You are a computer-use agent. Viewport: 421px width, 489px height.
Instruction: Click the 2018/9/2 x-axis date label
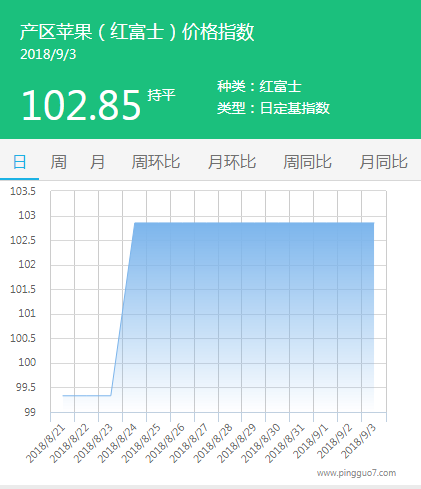pos(336,441)
